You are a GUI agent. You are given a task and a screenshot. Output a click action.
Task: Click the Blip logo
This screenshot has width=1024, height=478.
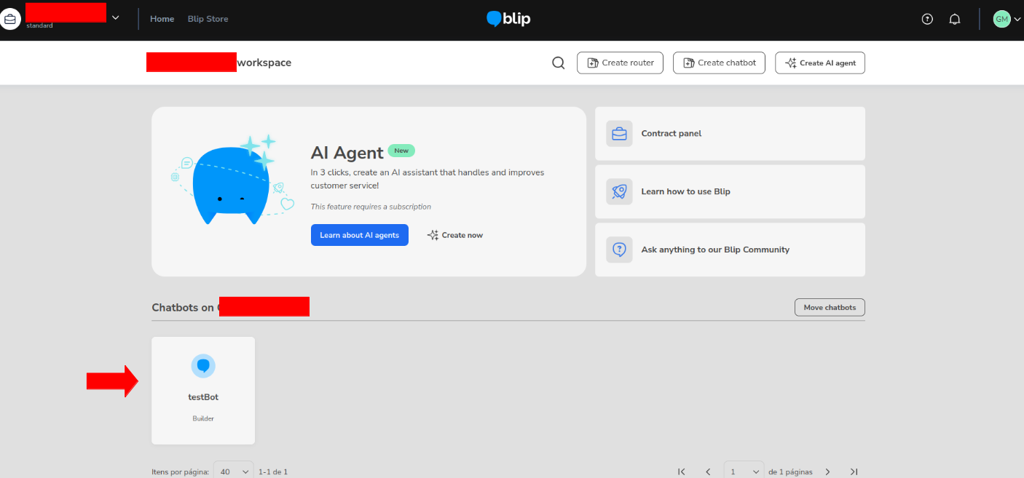coord(508,19)
